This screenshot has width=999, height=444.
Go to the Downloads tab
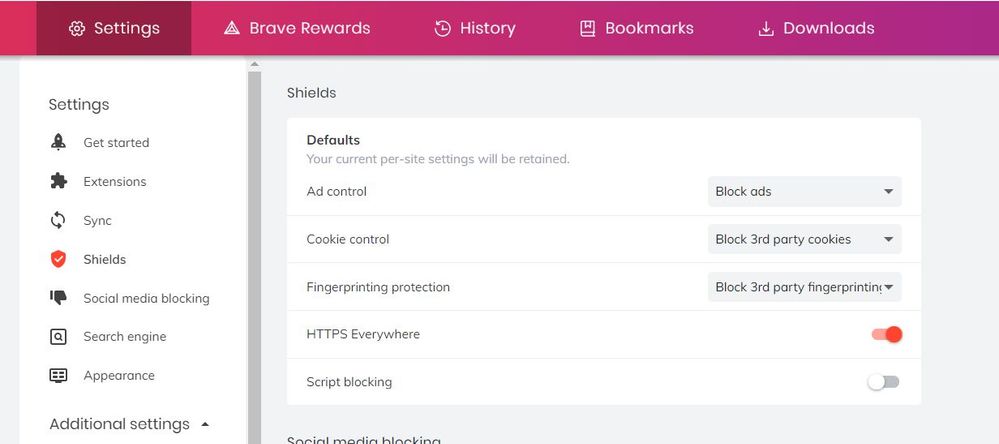pyautogui.click(x=816, y=28)
